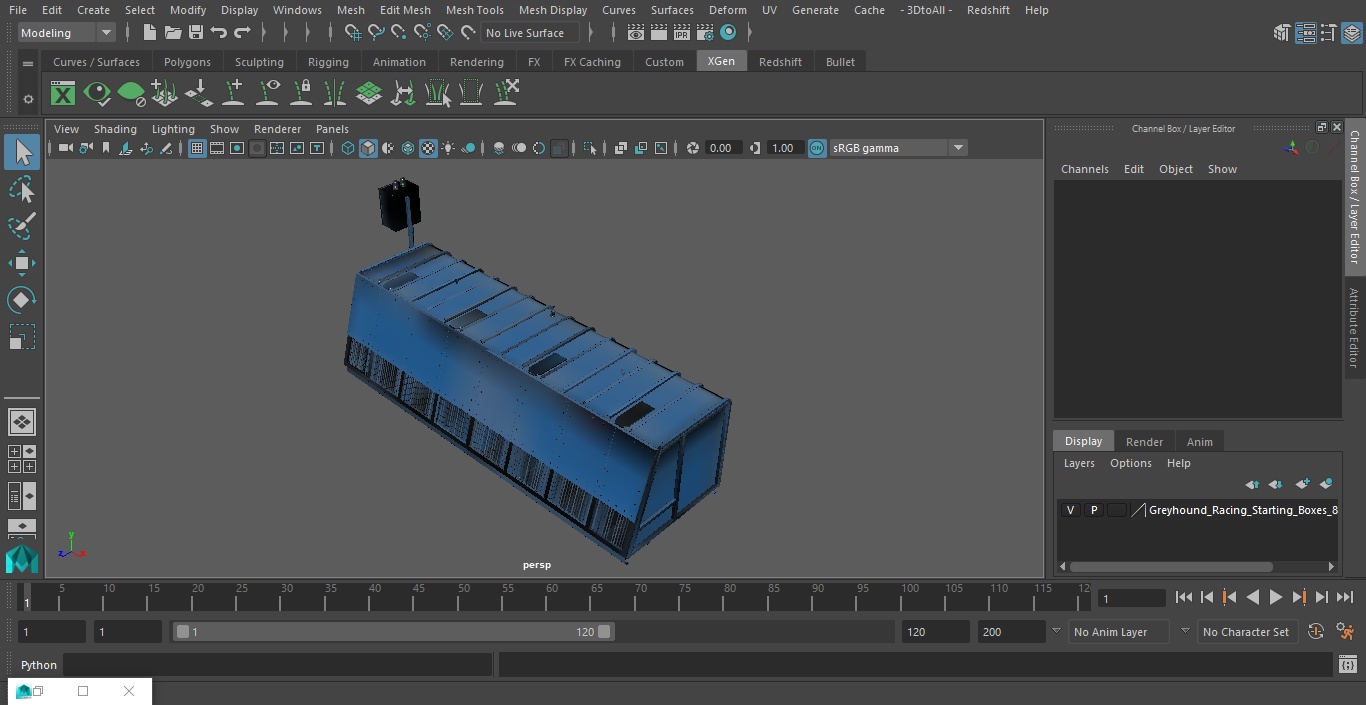1366x705 pixels.
Task: Toggle isolate select in viewport
Action: point(590,148)
